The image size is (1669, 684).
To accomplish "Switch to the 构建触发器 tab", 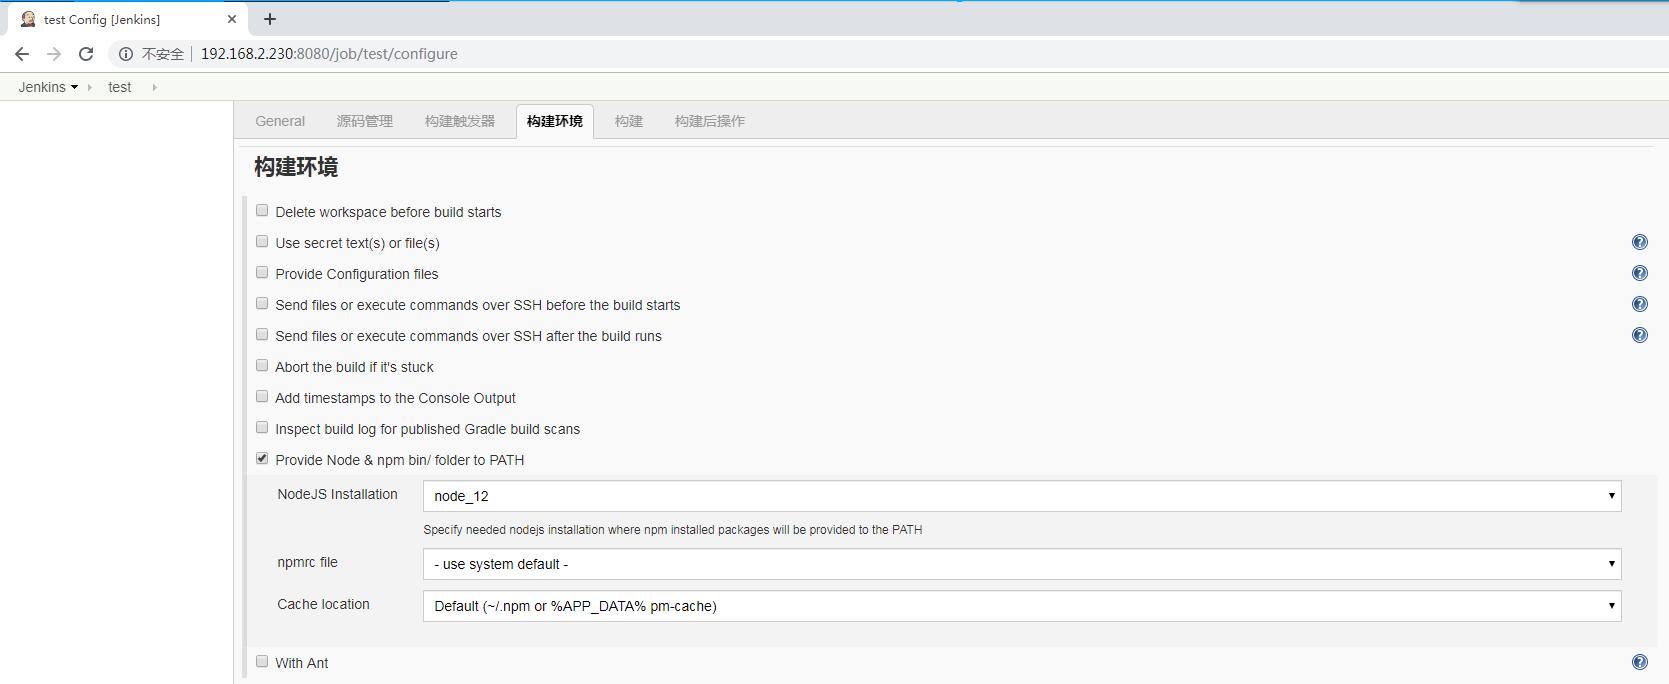I will (x=460, y=121).
